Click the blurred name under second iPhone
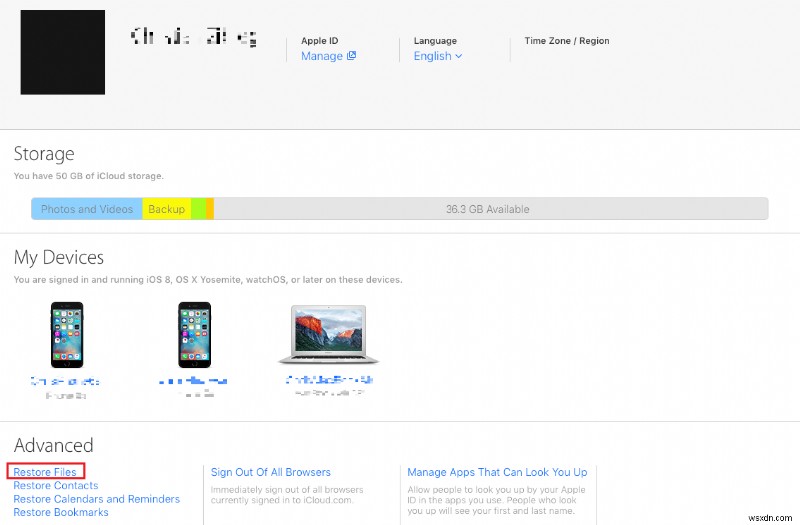This screenshot has height=525, width=800. 193,381
